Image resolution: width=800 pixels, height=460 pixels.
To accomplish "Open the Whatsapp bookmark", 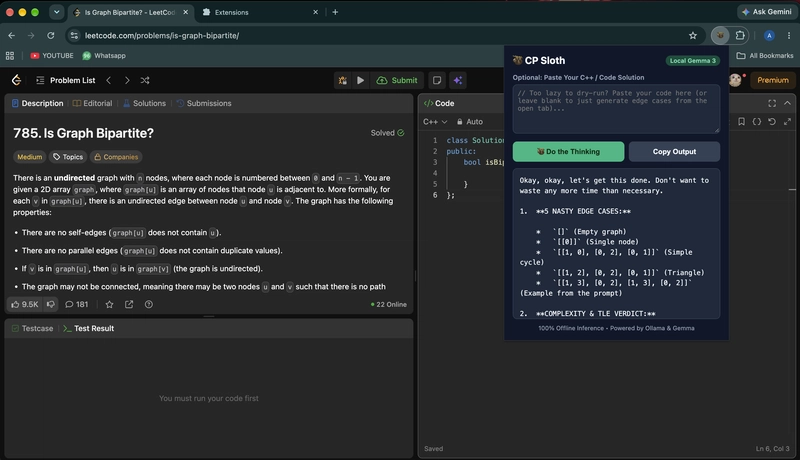I will click(x=104, y=56).
